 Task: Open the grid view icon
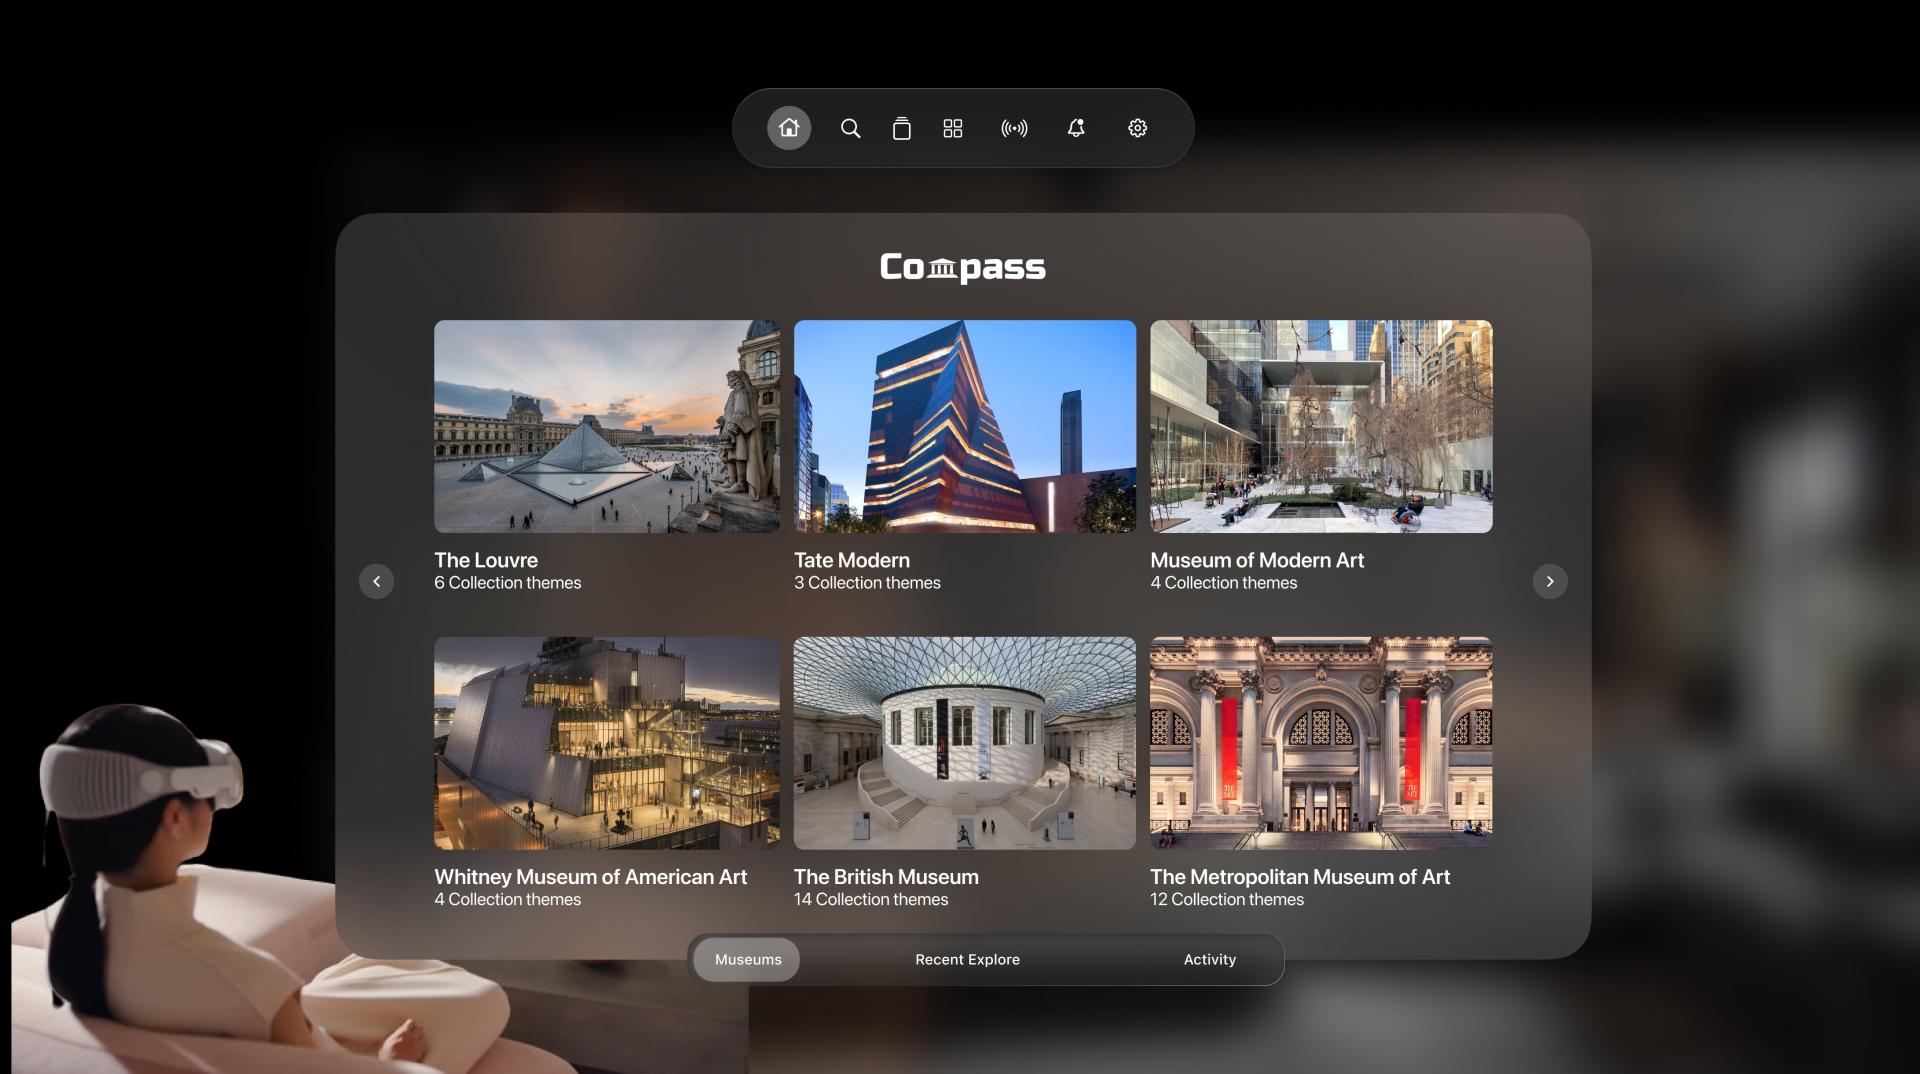point(952,128)
